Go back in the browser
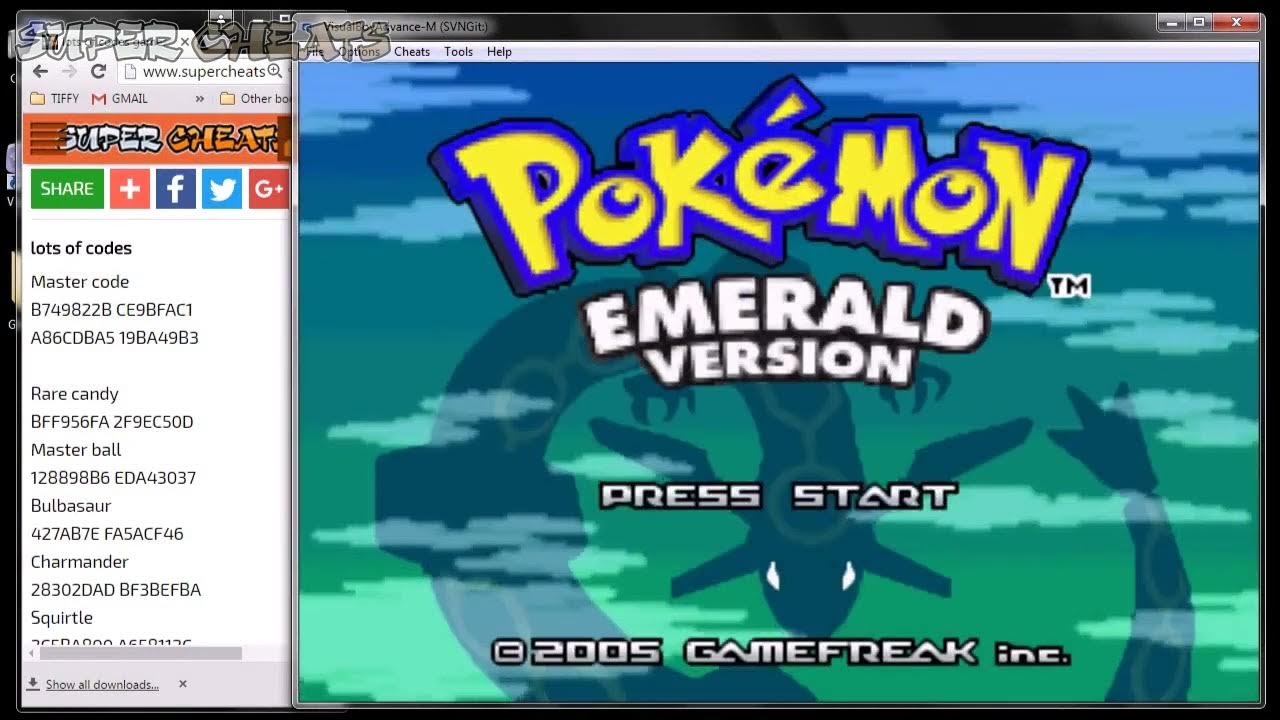Viewport: 1280px width, 720px height. pyautogui.click(x=40, y=71)
